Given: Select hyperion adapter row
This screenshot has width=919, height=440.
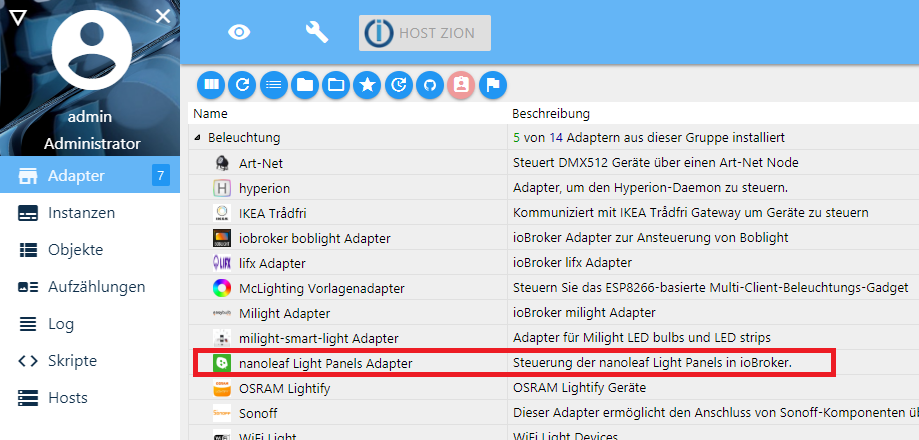Looking at the screenshot, I should click(553, 187).
